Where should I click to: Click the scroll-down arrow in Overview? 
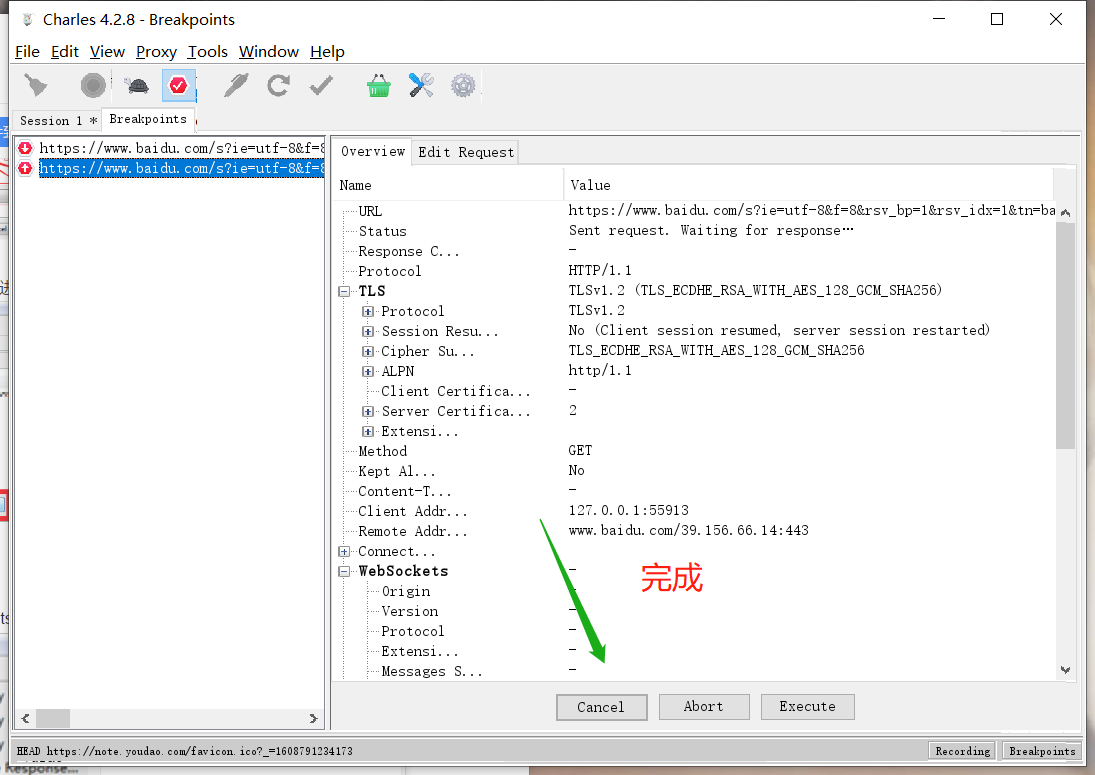pos(1065,670)
